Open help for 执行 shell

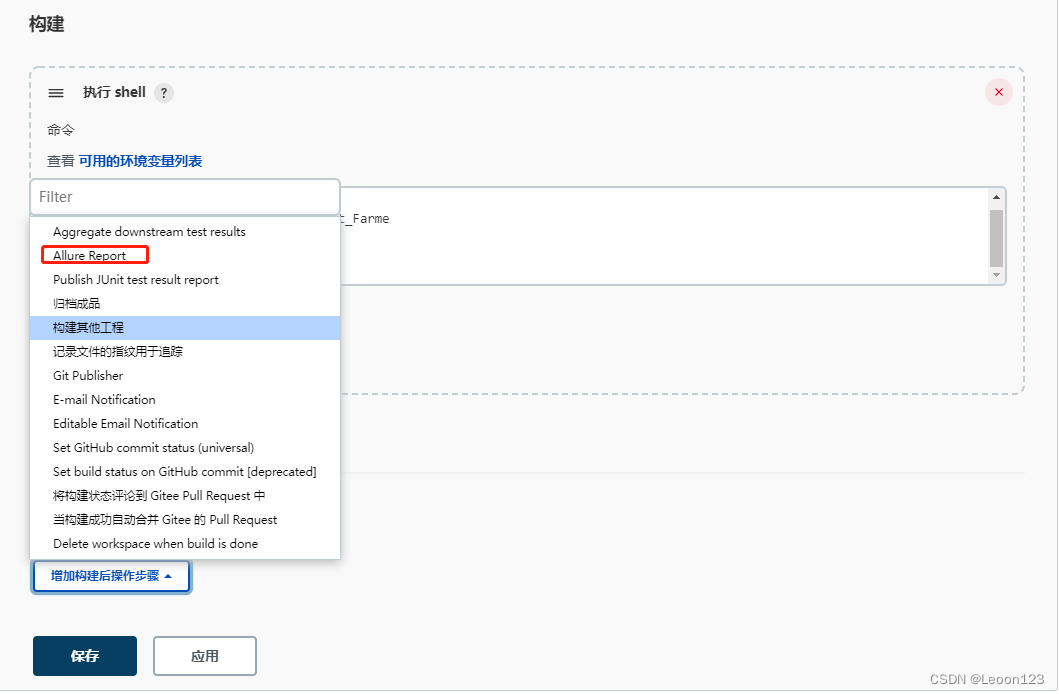click(163, 93)
